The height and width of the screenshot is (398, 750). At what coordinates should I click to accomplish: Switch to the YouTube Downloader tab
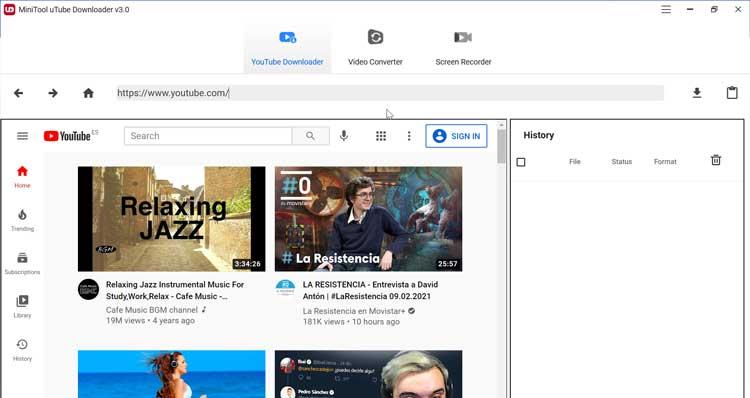[287, 49]
